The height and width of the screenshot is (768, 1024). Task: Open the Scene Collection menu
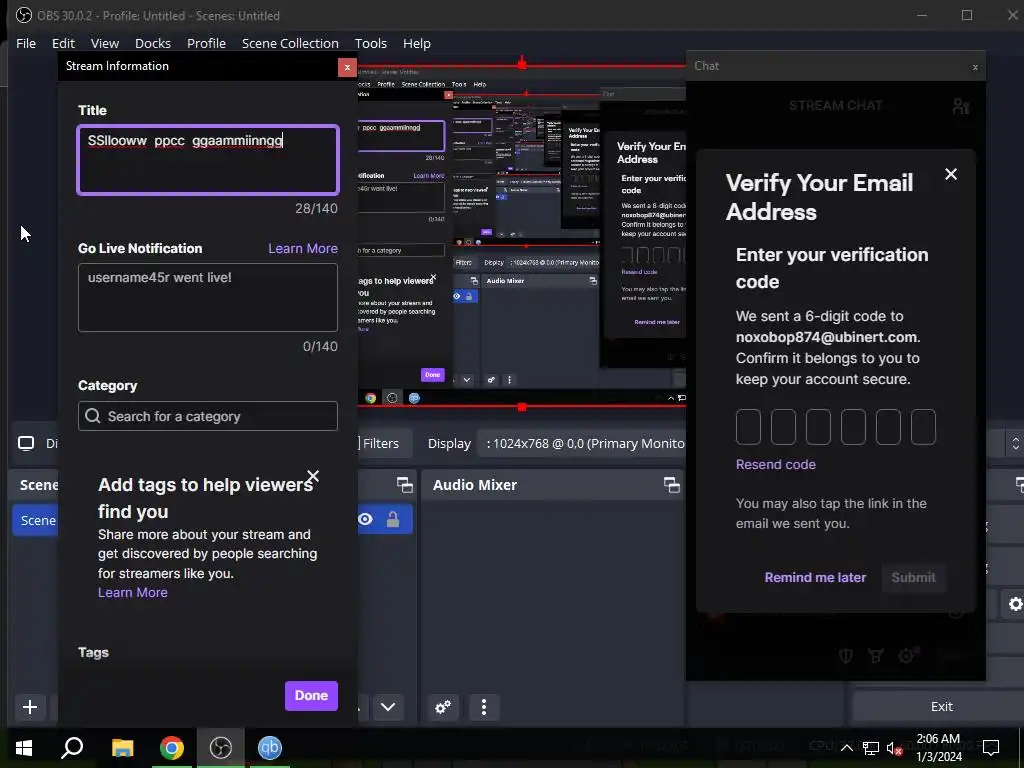(x=290, y=43)
